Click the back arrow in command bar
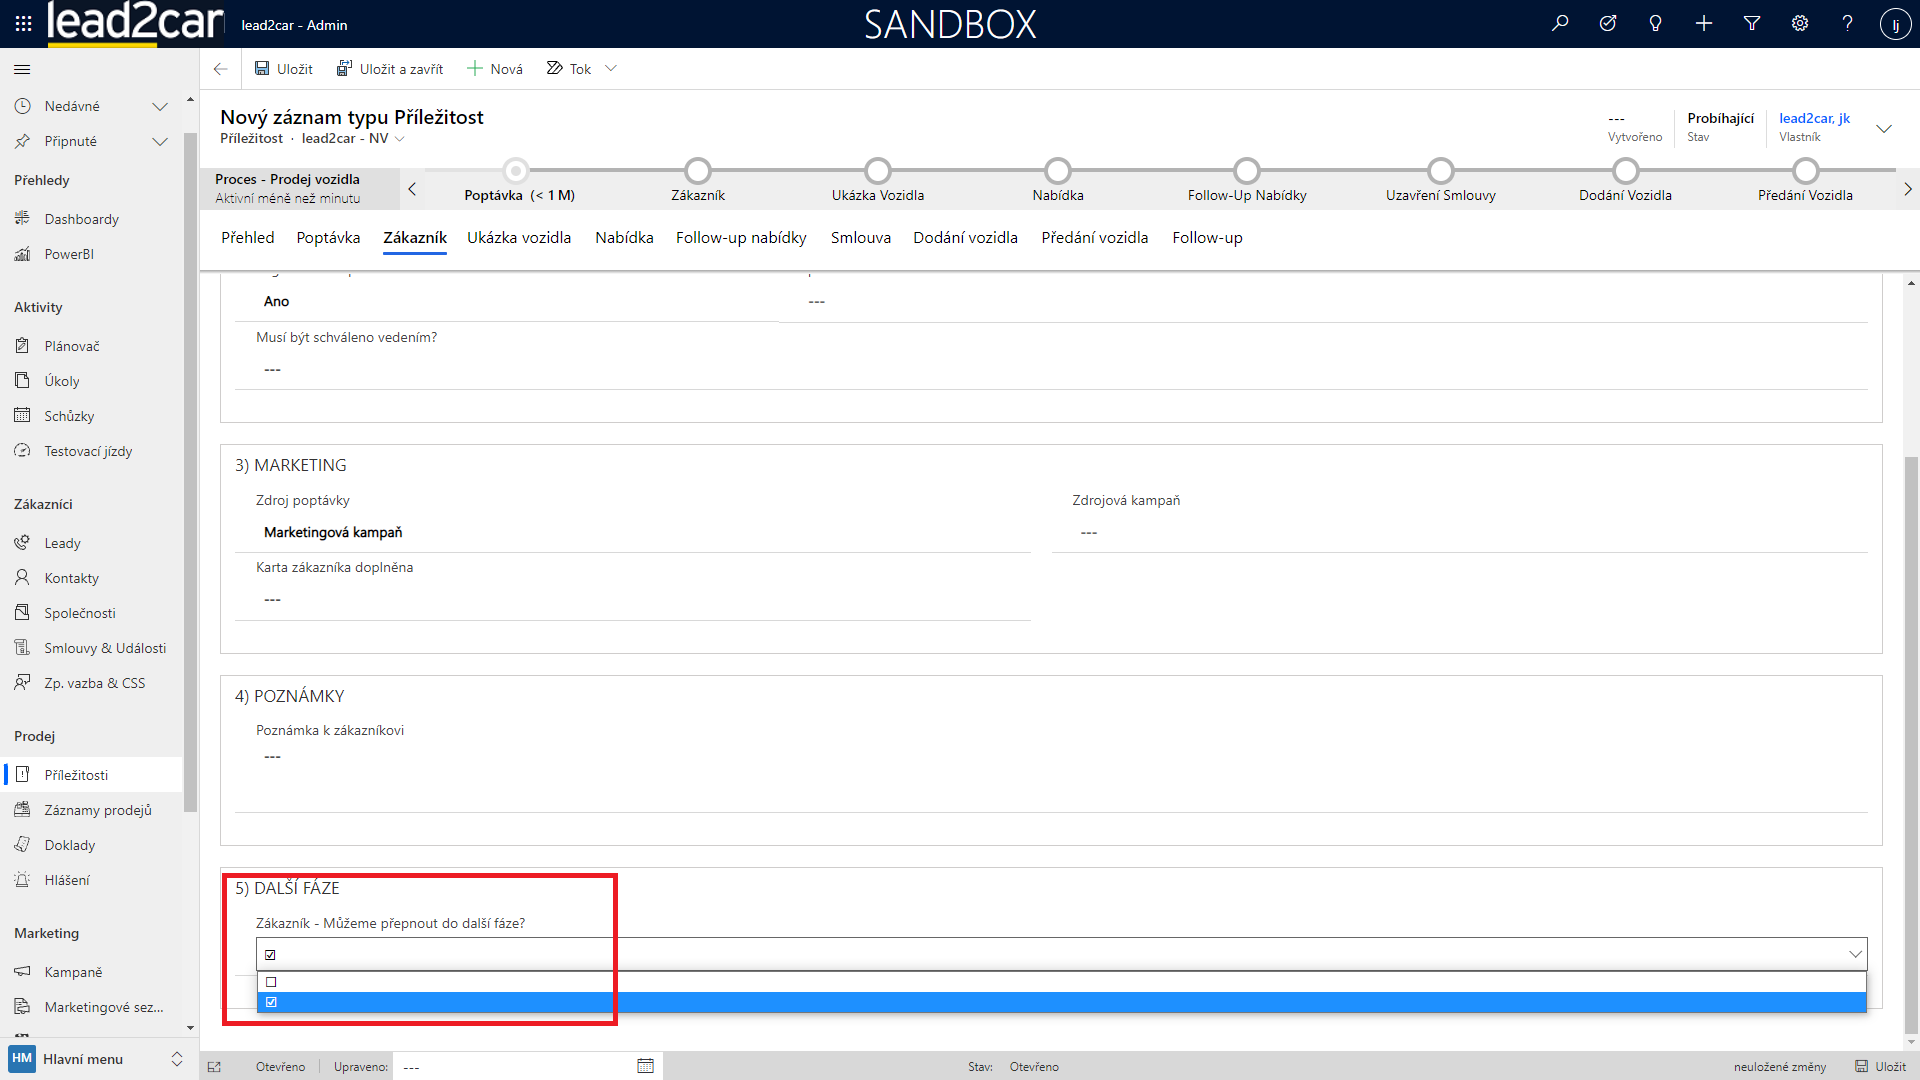 (220, 69)
